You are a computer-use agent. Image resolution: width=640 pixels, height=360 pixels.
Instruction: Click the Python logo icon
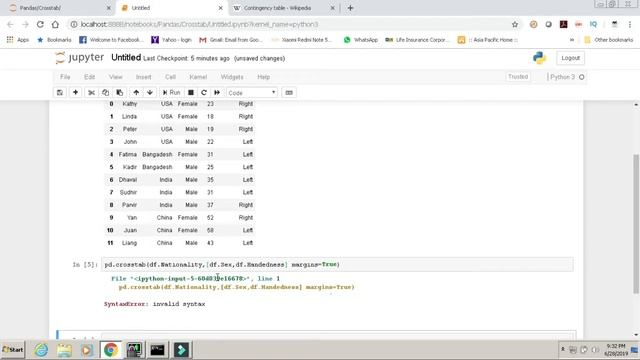coord(539,58)
